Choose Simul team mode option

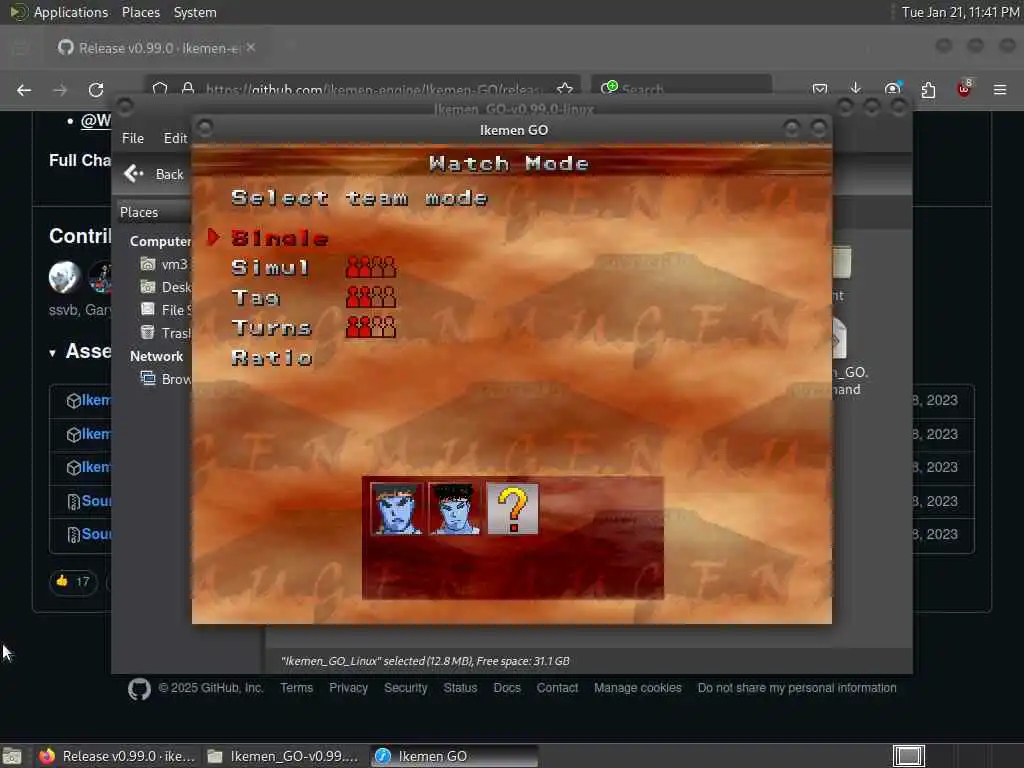270,267
